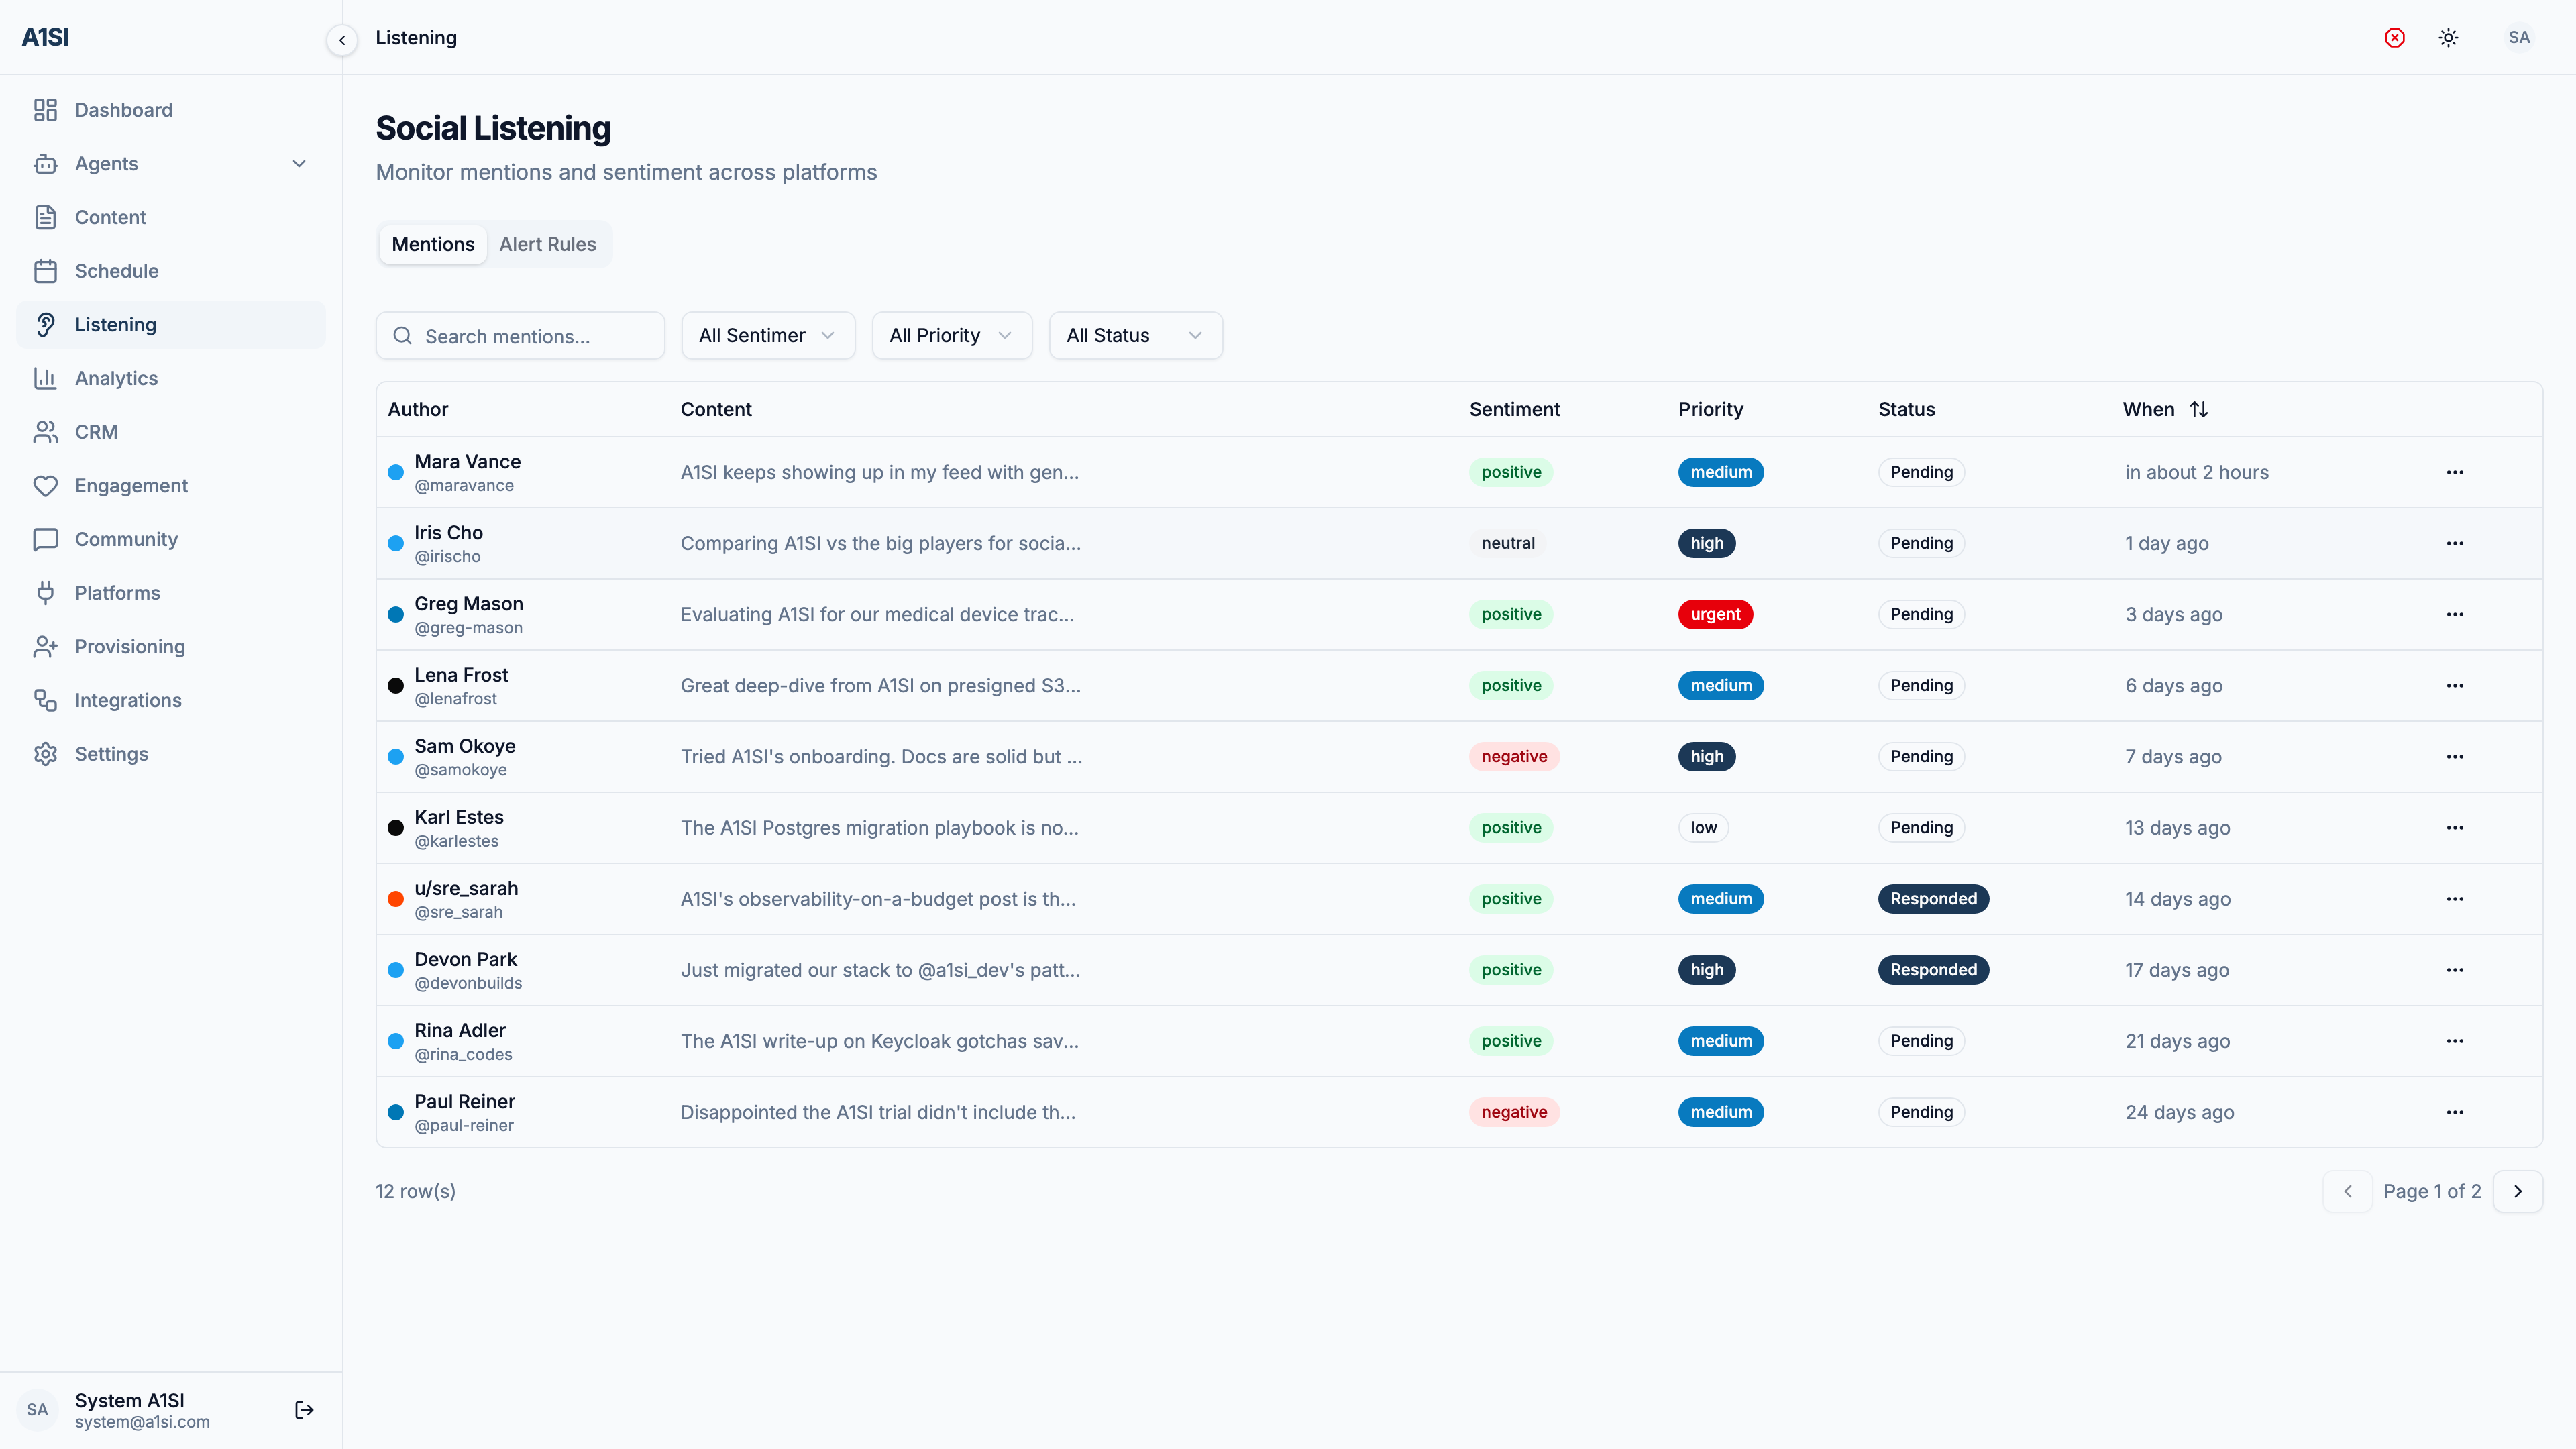Click "Page 1 of 2" pagination text
2576x1449 pixels.
click(2432, 1191)
